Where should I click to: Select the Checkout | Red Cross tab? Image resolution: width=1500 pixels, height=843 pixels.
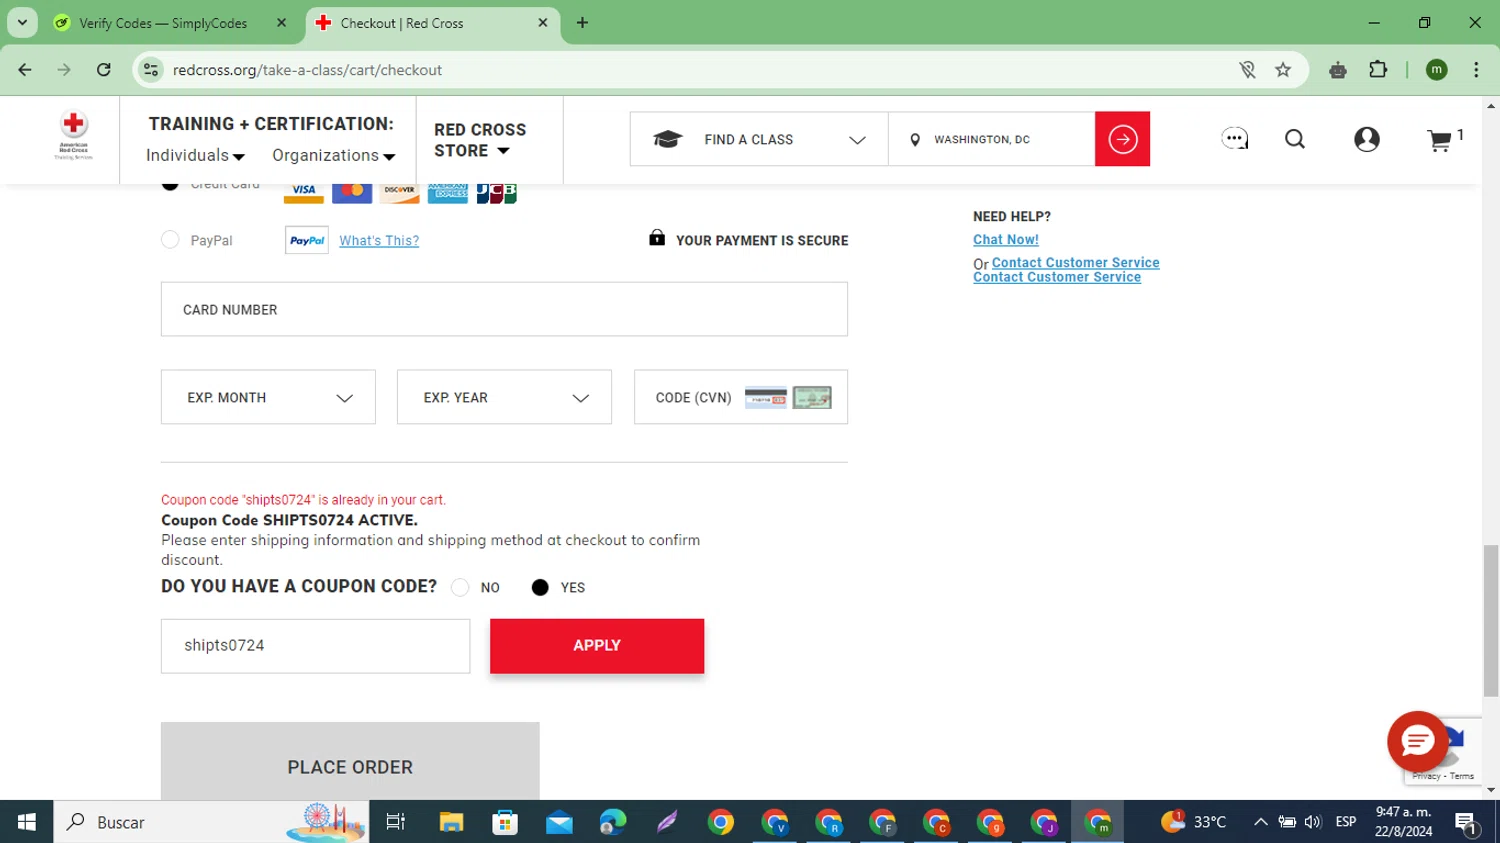click(x=433, y=23)
